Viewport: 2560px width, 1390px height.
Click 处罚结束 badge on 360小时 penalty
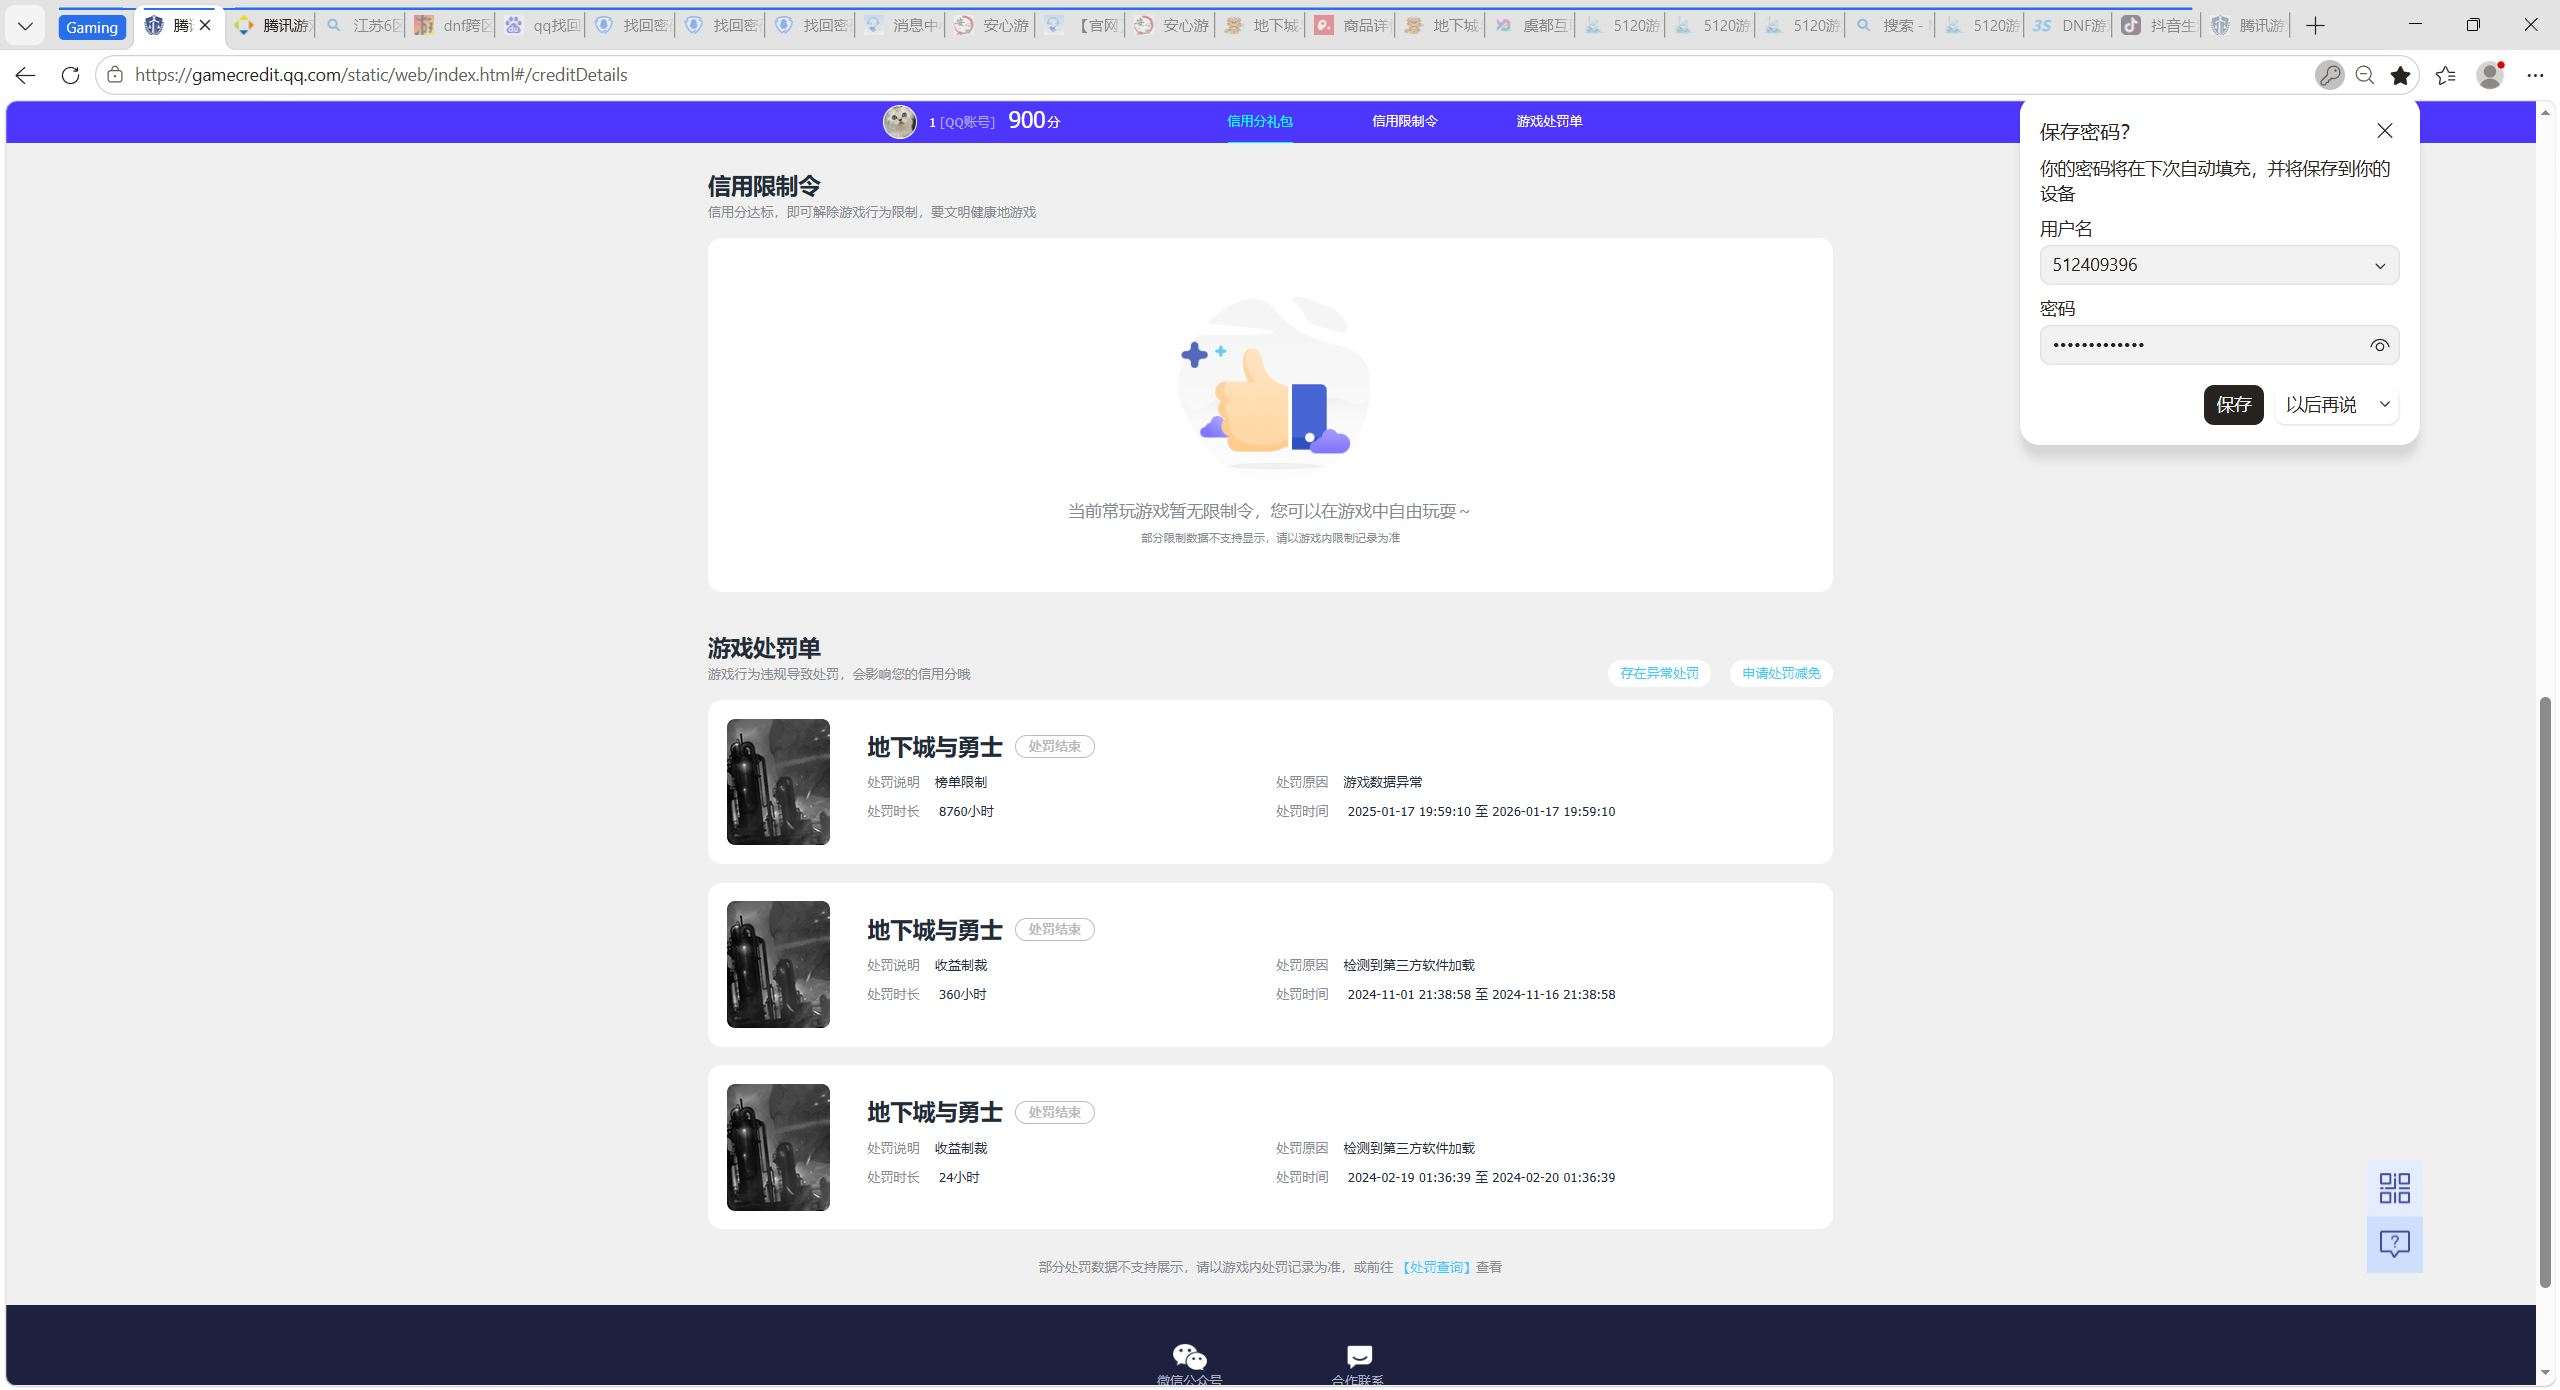(1054, 929)
